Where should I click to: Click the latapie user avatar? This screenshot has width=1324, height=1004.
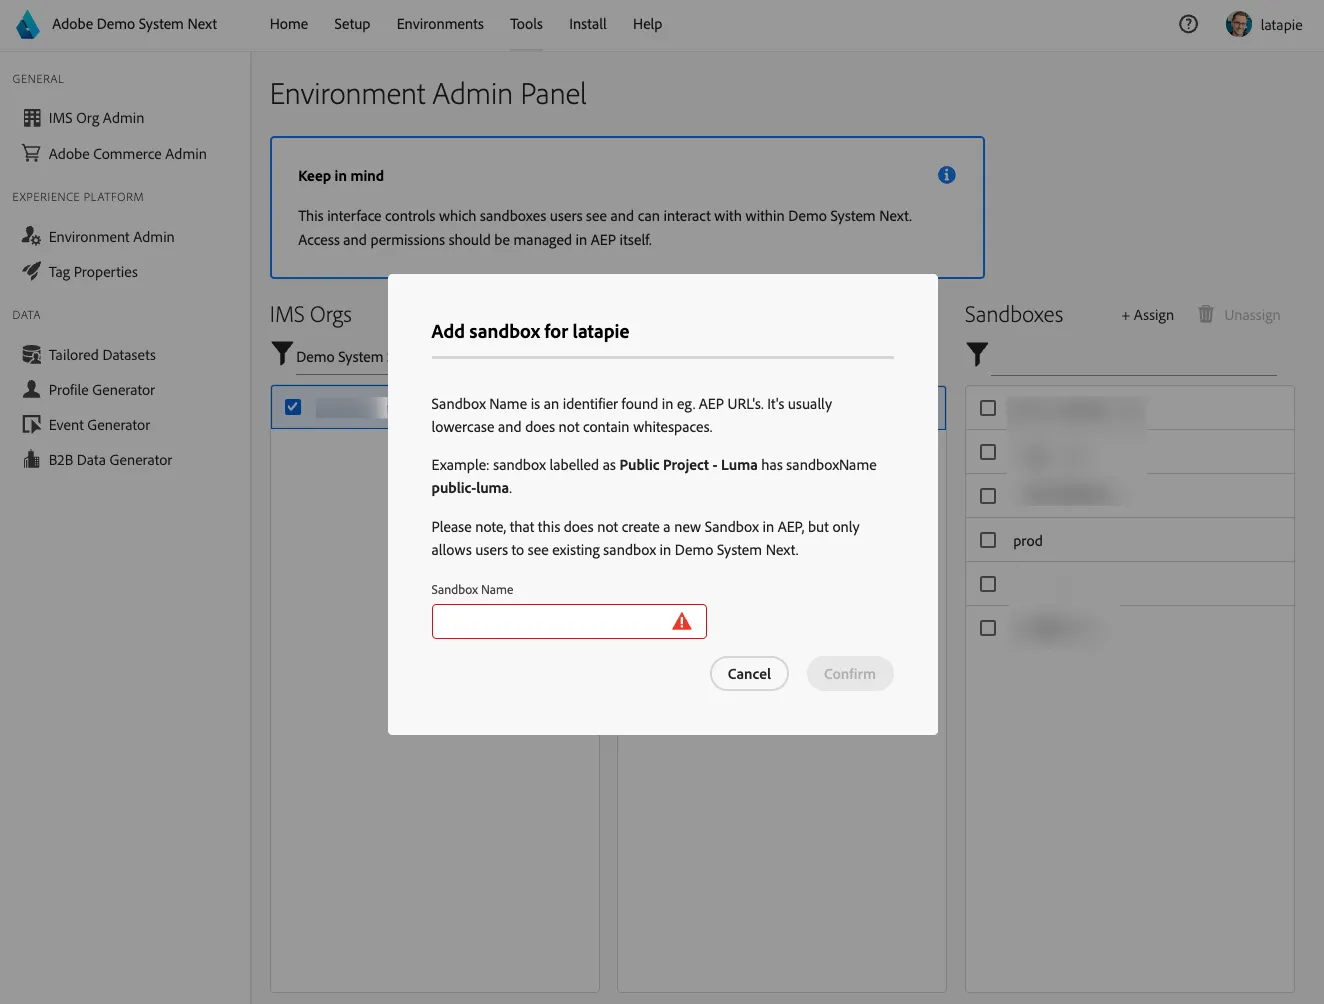tap(1239, 24)
